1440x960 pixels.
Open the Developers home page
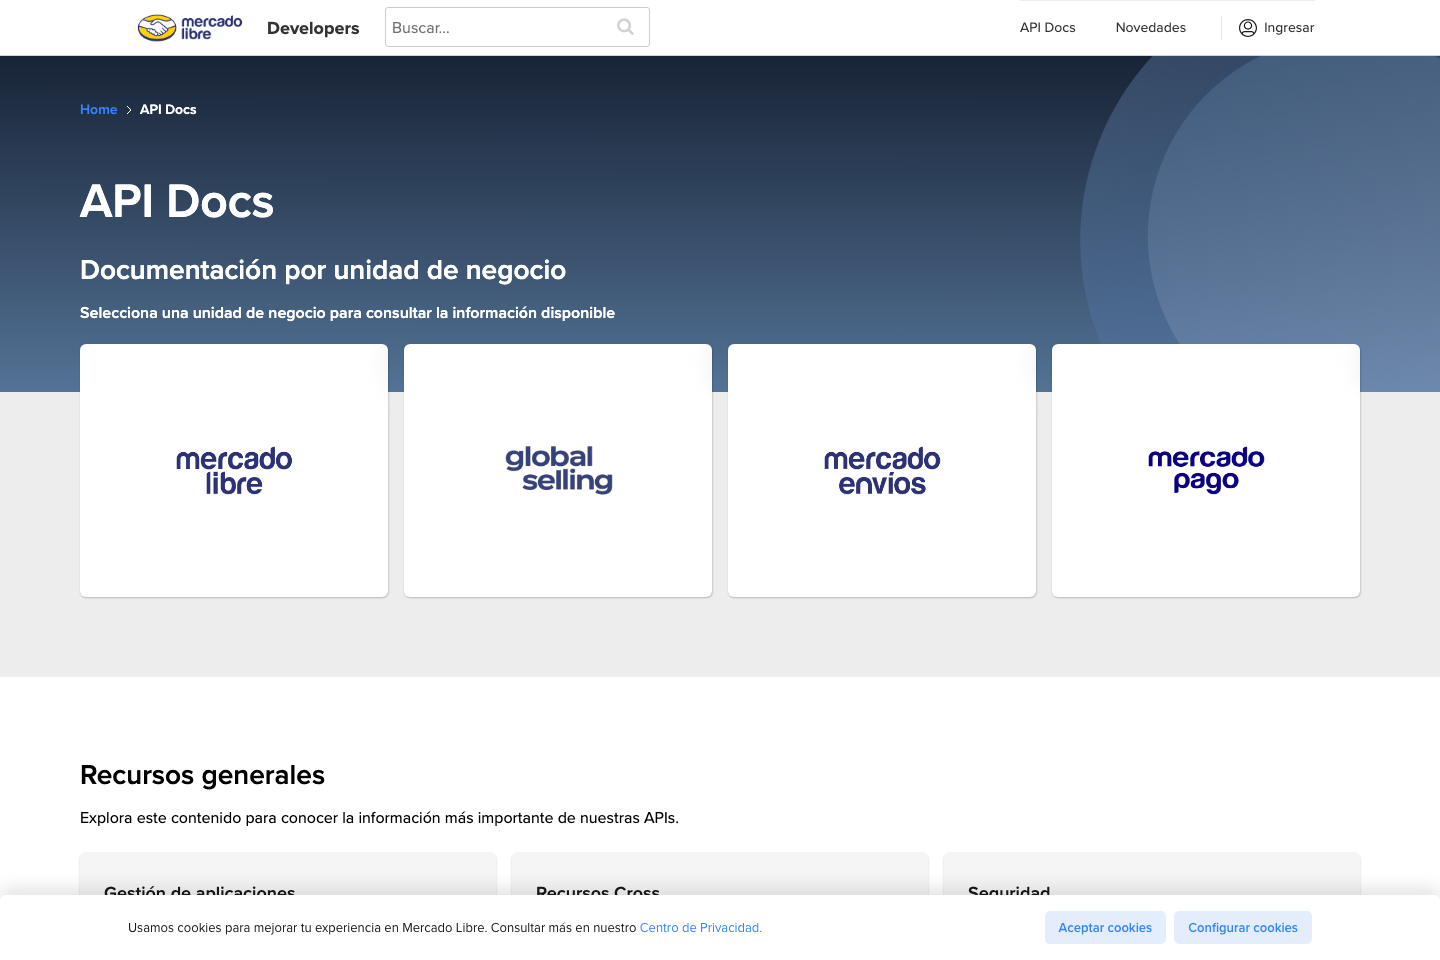[313, 28]
